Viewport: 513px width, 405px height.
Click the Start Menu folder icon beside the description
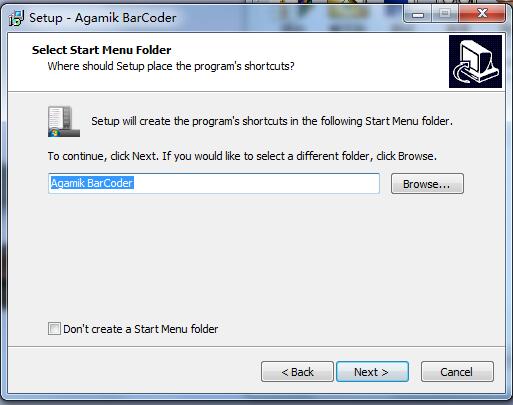(64, 121)
